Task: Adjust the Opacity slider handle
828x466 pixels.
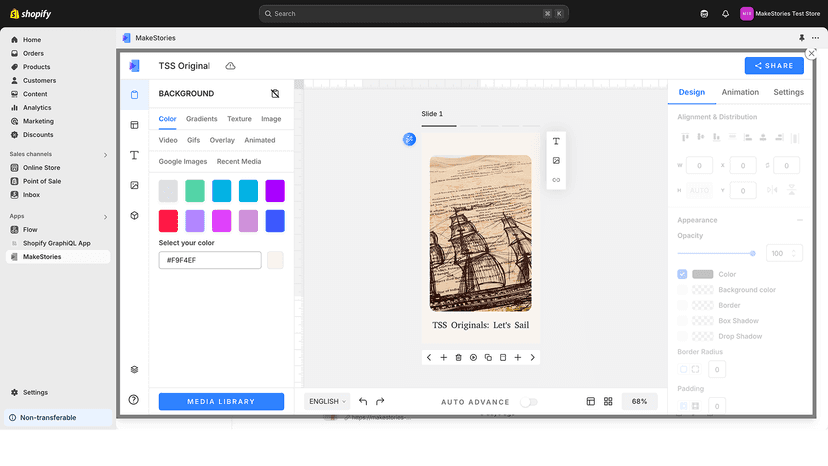Action: (752, 254)
